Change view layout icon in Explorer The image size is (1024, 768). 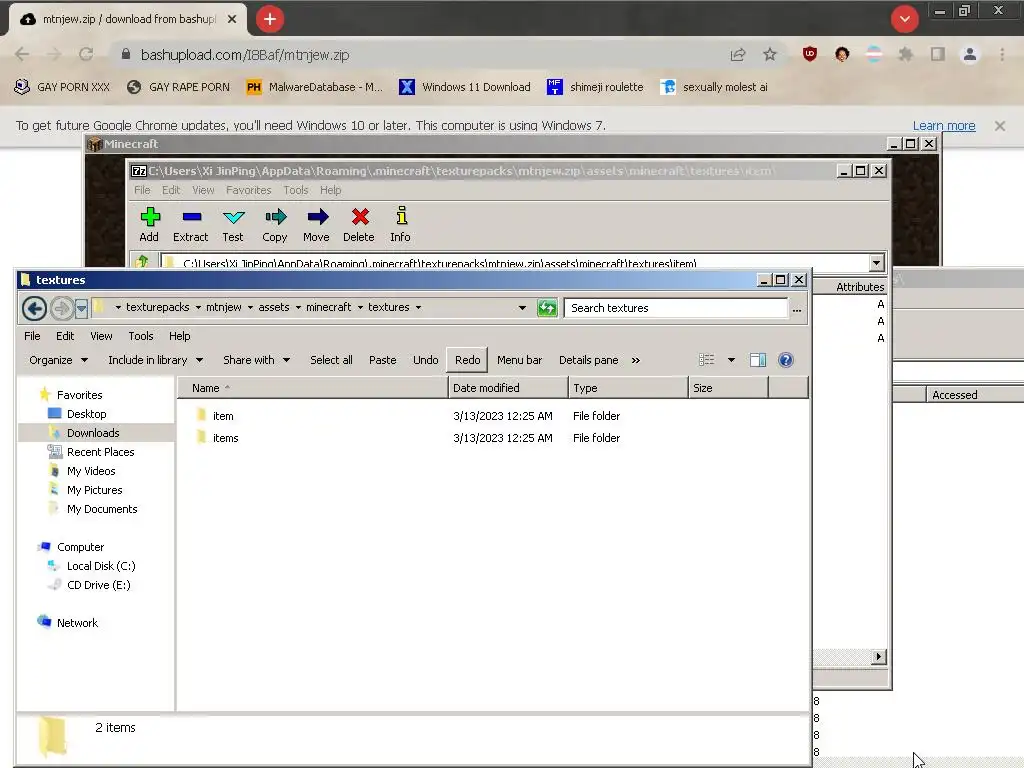click(707, 360)
